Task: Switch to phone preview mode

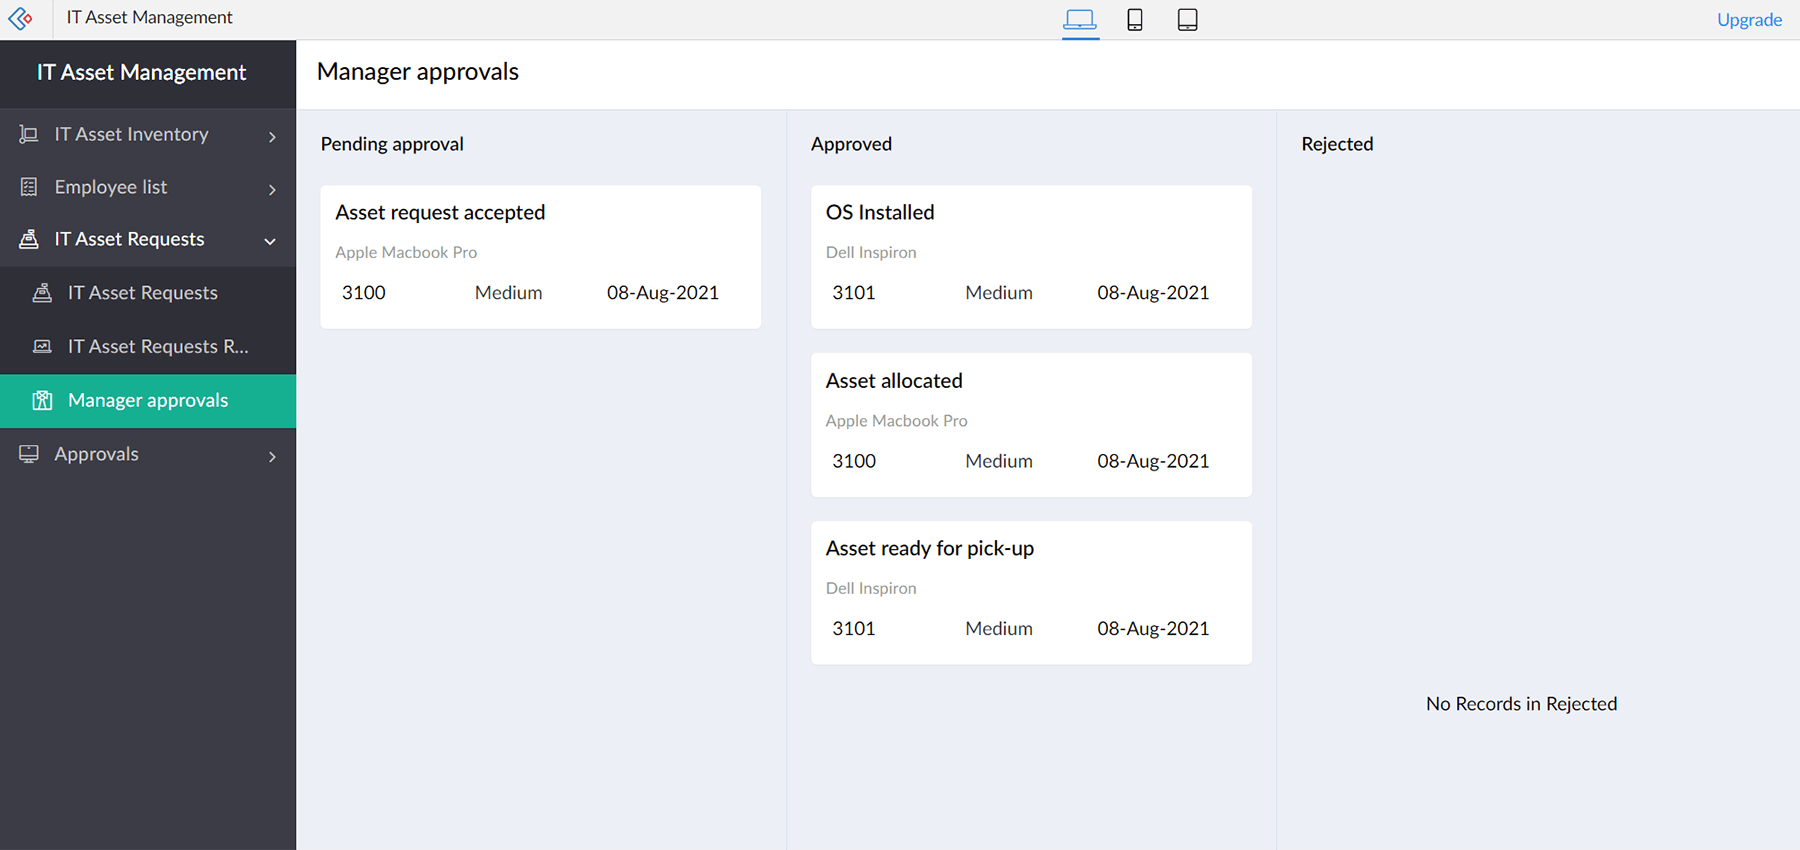Action: click(1135, 19)
